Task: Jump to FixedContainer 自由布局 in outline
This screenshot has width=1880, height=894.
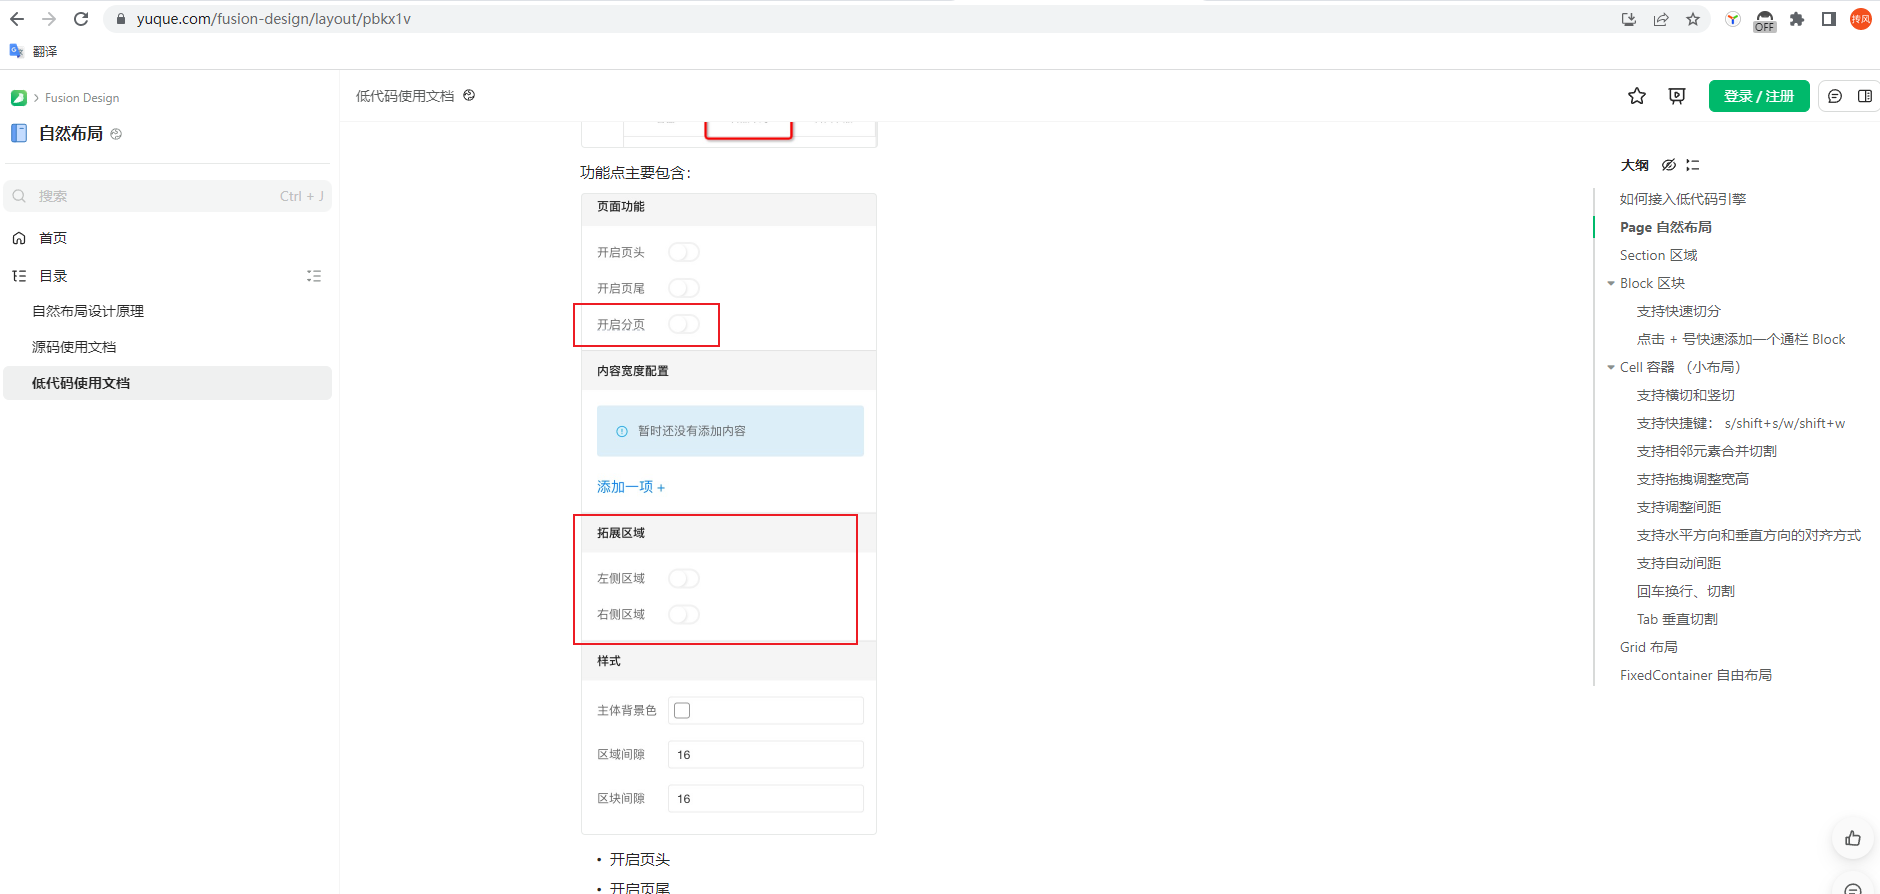Action: (1696, 675)
